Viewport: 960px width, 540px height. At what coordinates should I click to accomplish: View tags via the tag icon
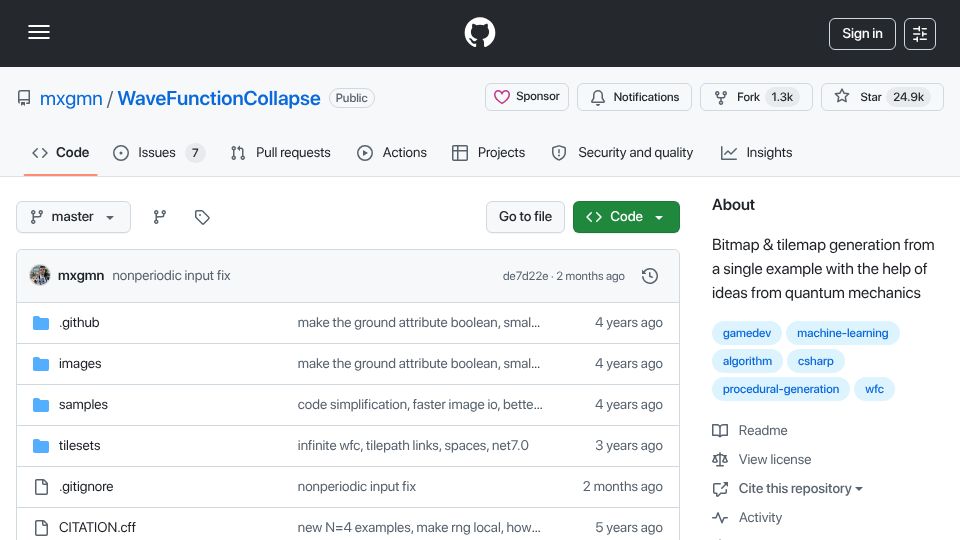(x=202, y=217)
